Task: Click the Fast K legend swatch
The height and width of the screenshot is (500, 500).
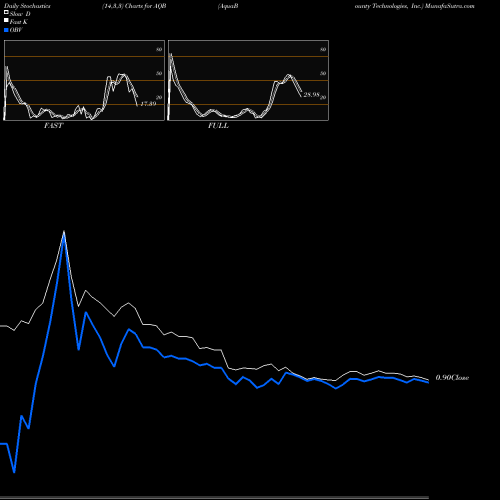Action: 6,21
